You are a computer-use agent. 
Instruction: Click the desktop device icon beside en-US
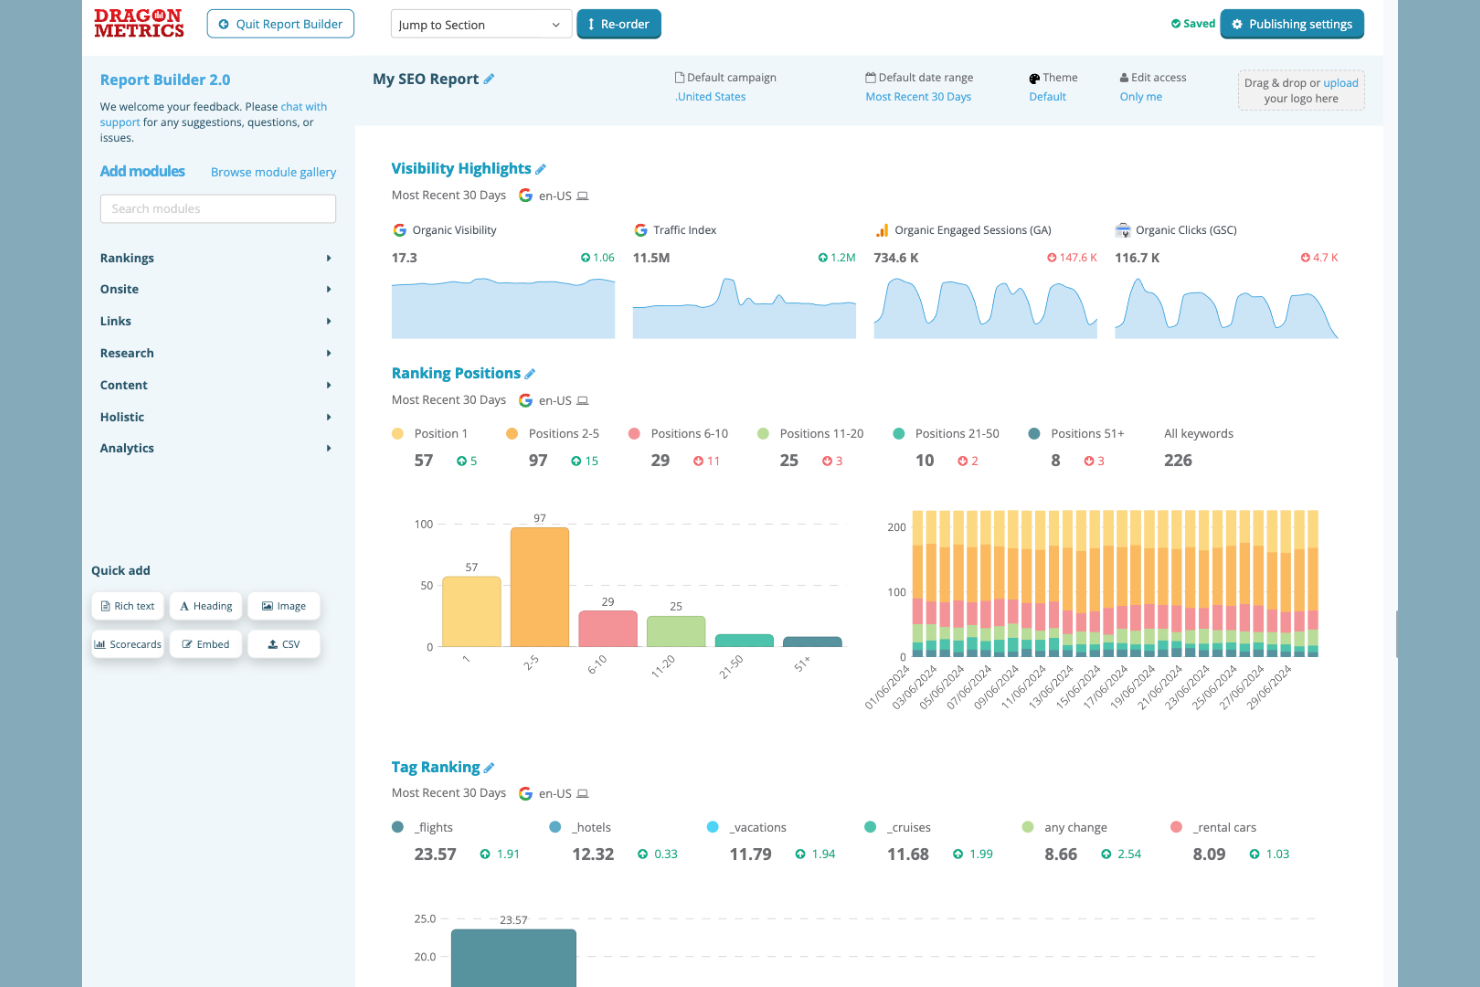click(583, 194)
